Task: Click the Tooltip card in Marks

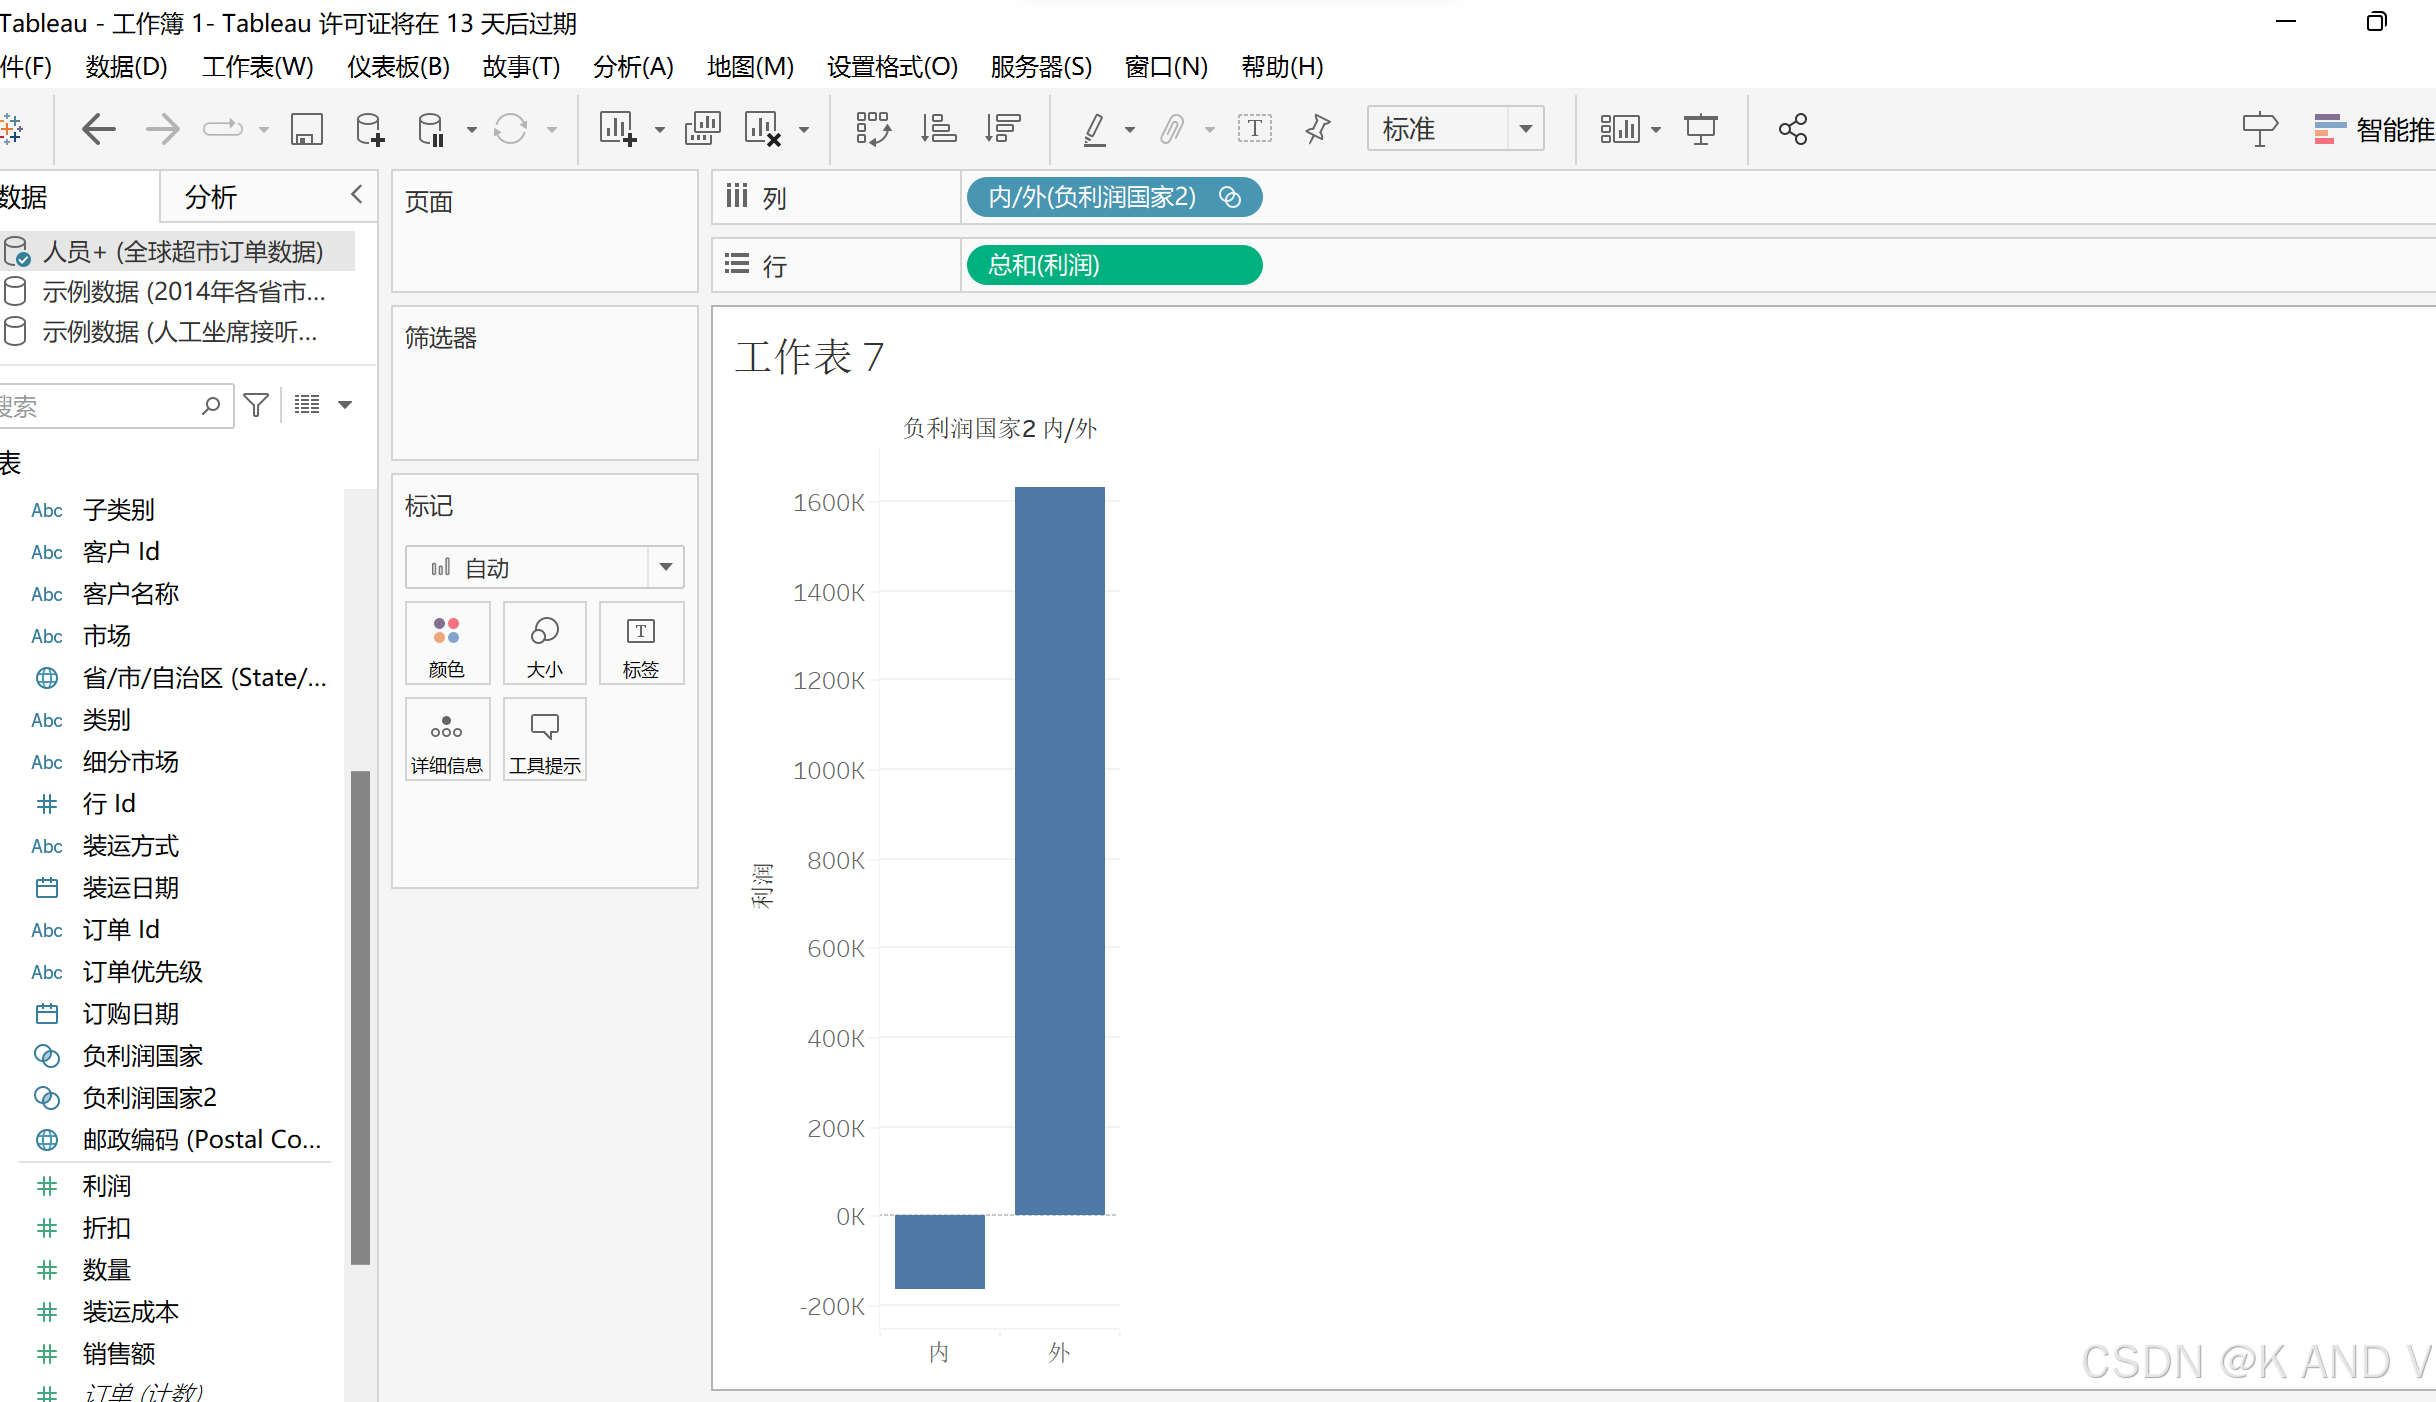Action: tap(544, 739)
